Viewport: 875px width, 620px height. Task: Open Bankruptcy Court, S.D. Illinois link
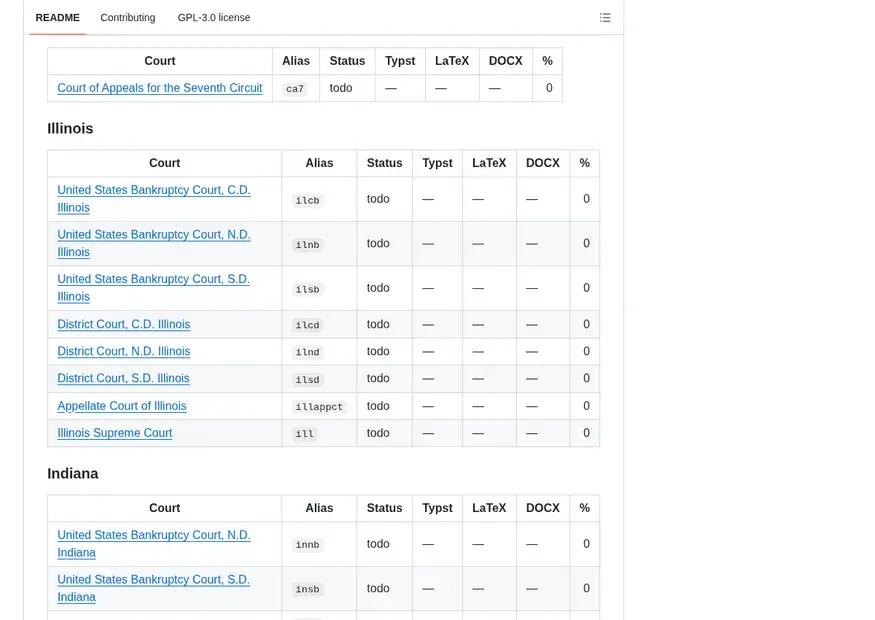pos(153,288)
